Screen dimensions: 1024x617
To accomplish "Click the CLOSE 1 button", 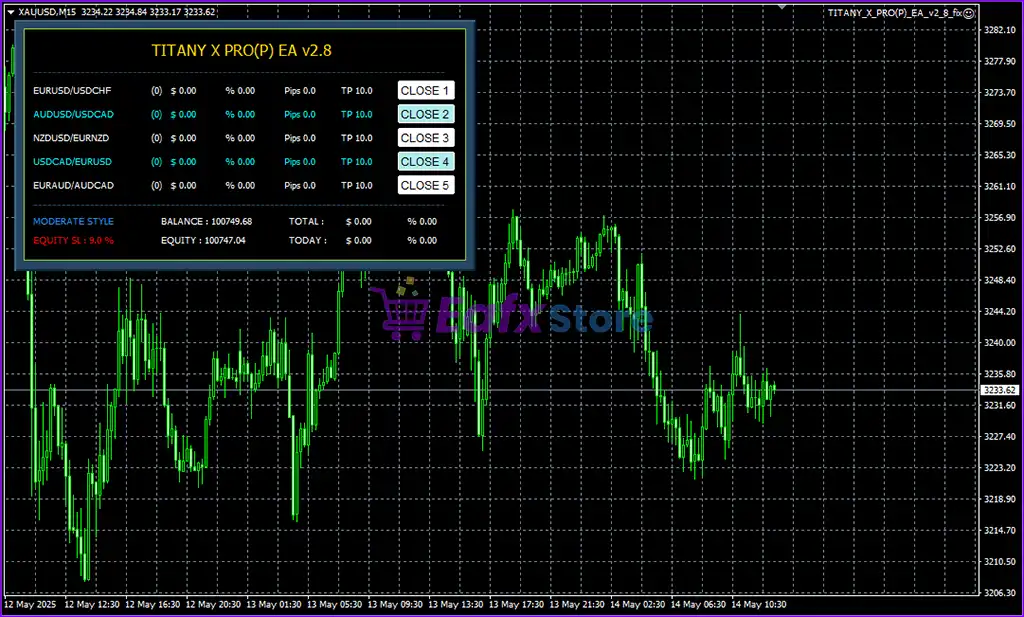I will (x=426, y=91).
